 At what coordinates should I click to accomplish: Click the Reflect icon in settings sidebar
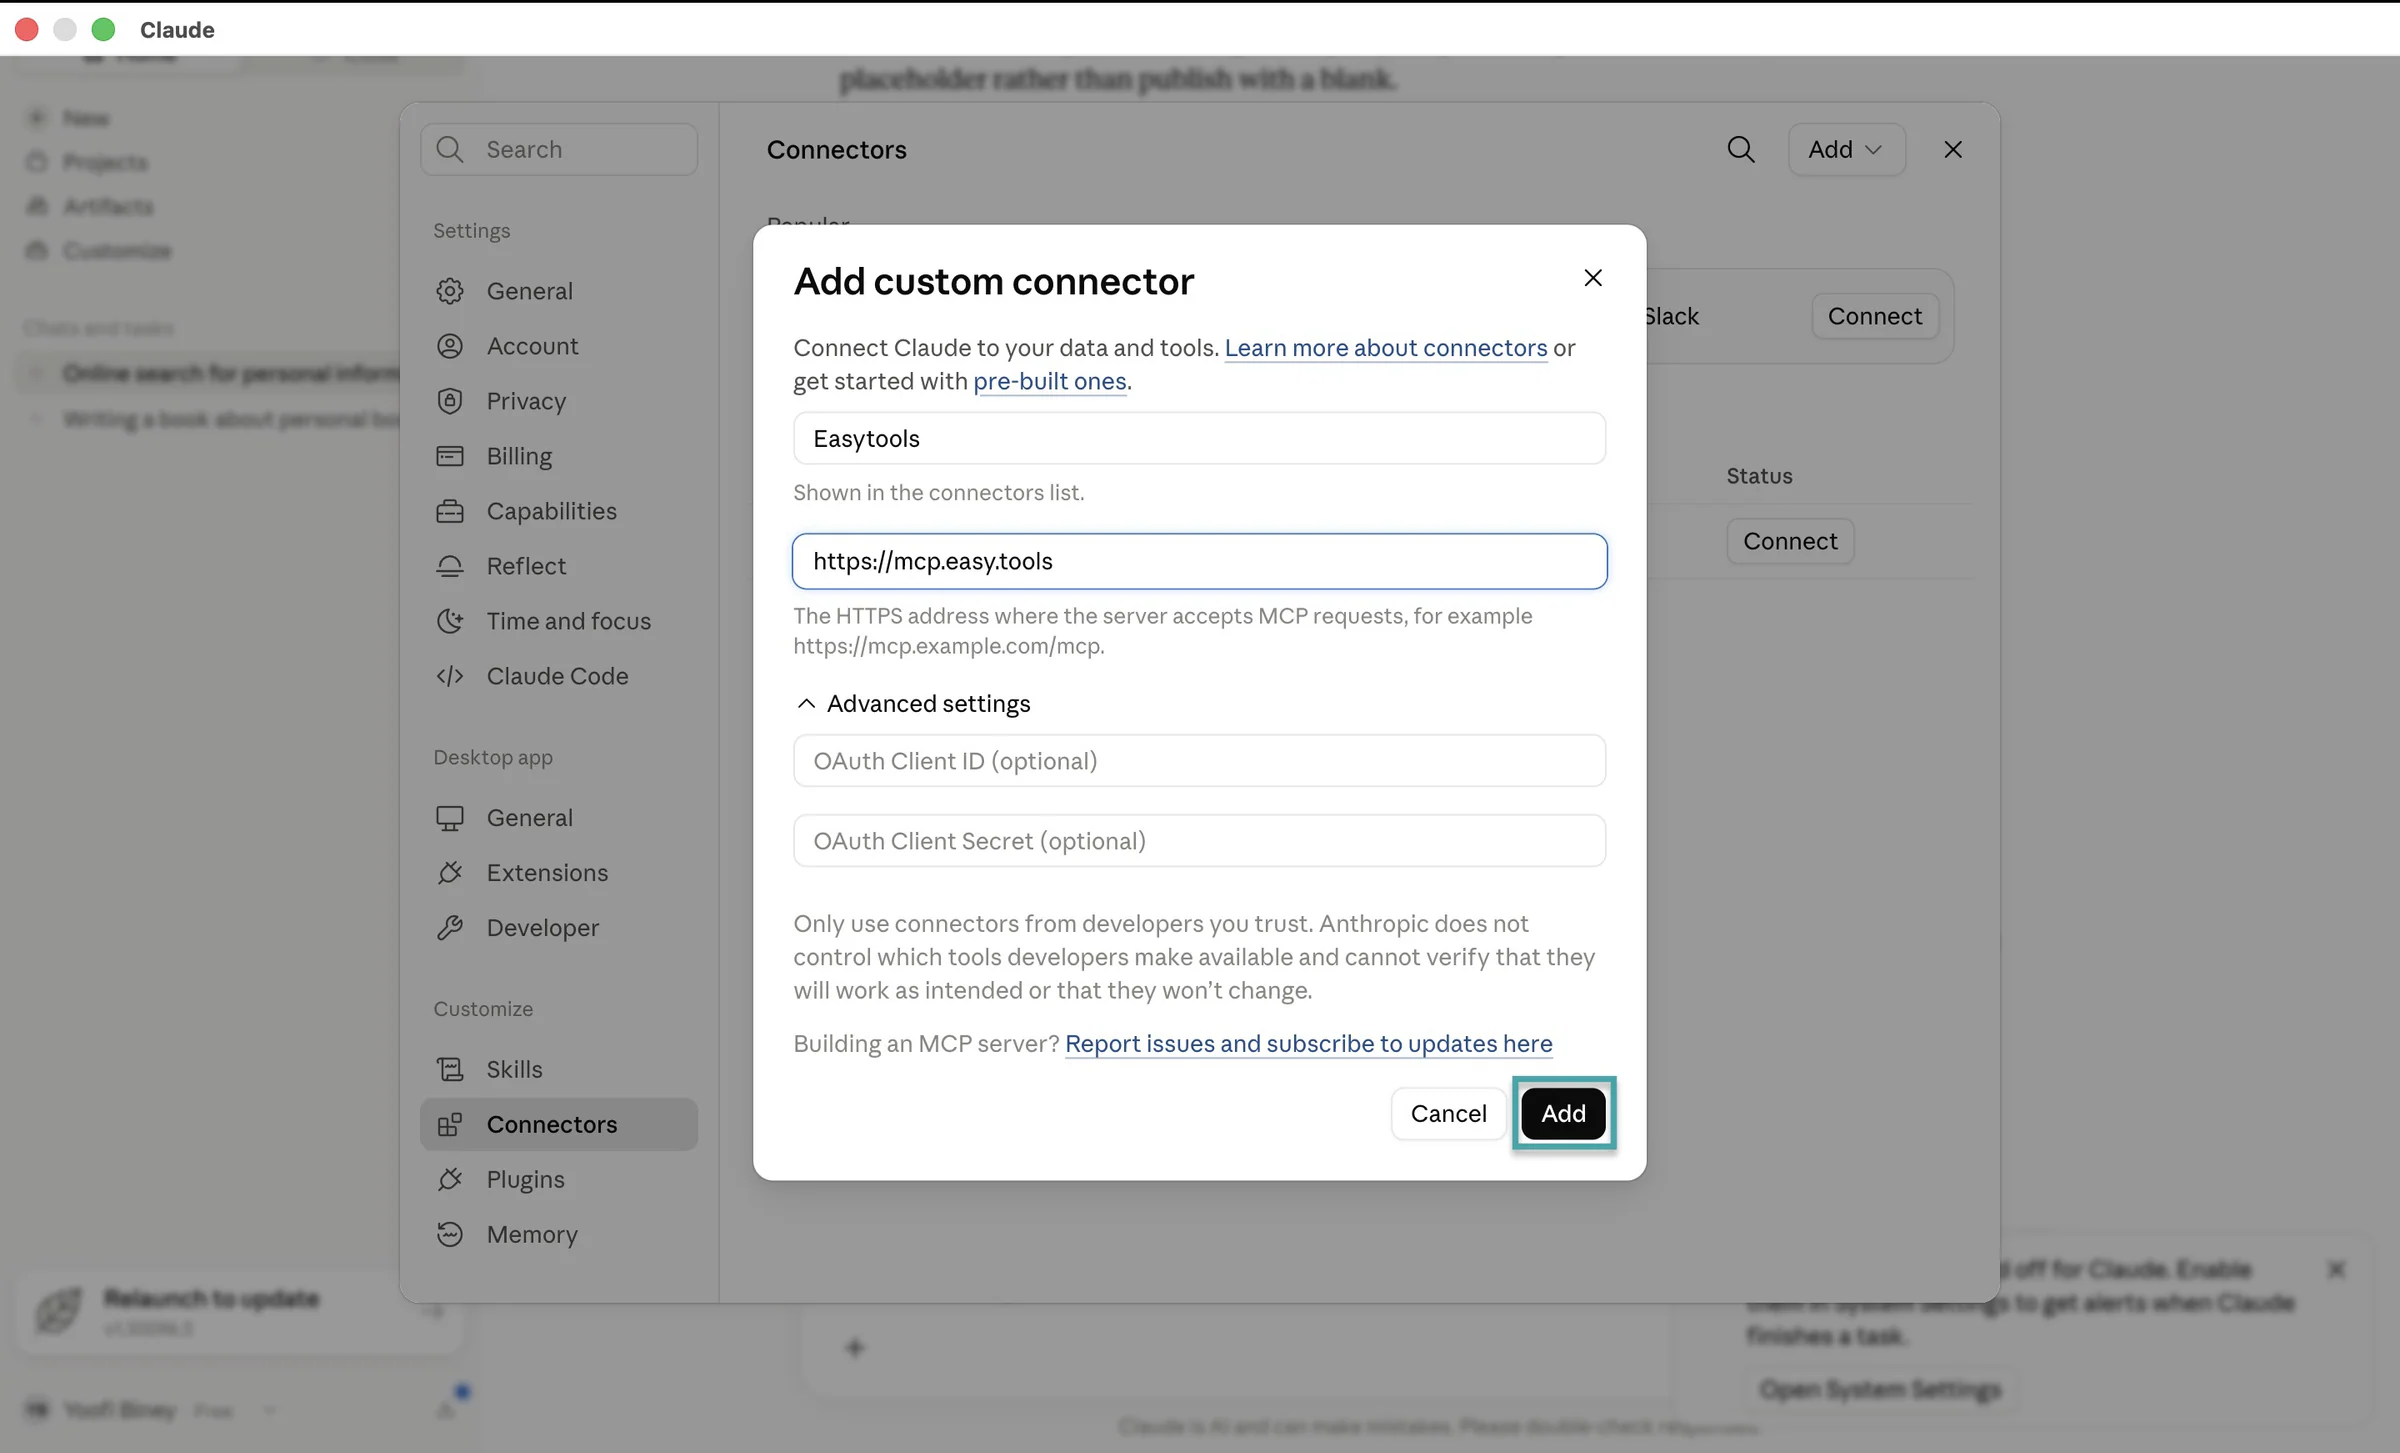[x=450, y=566]
